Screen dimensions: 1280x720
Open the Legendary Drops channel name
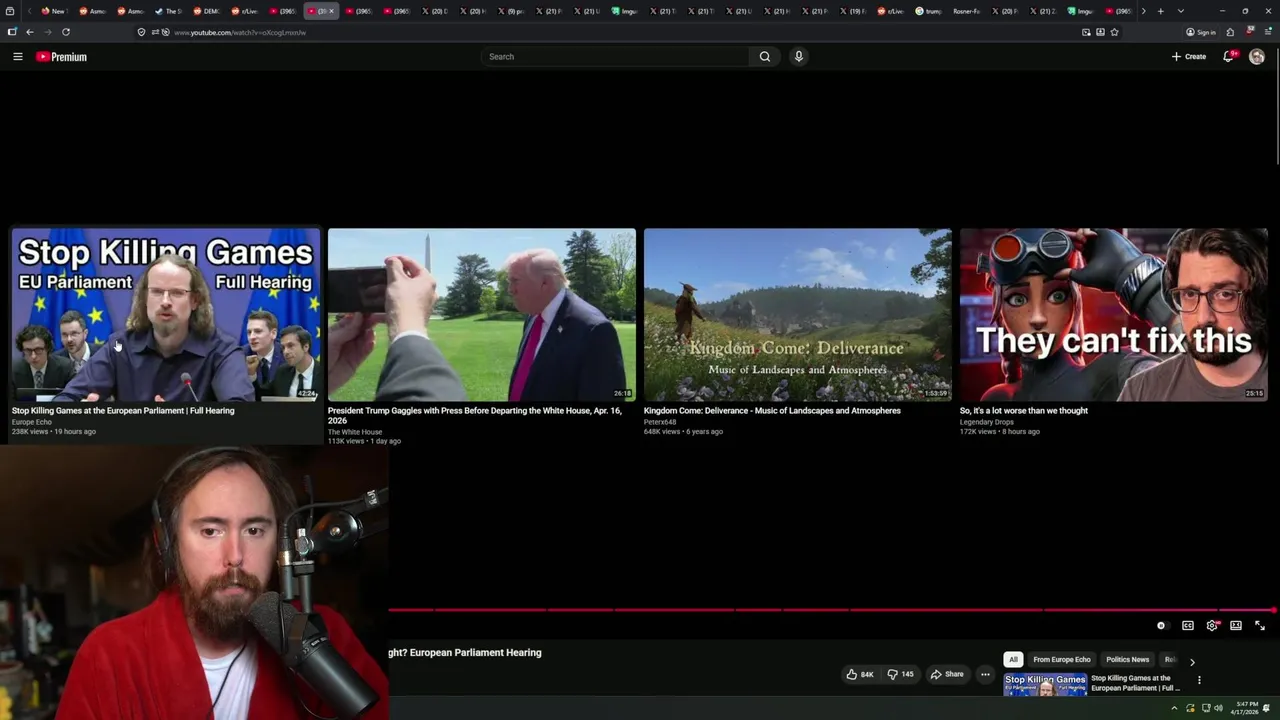(987, 422)
